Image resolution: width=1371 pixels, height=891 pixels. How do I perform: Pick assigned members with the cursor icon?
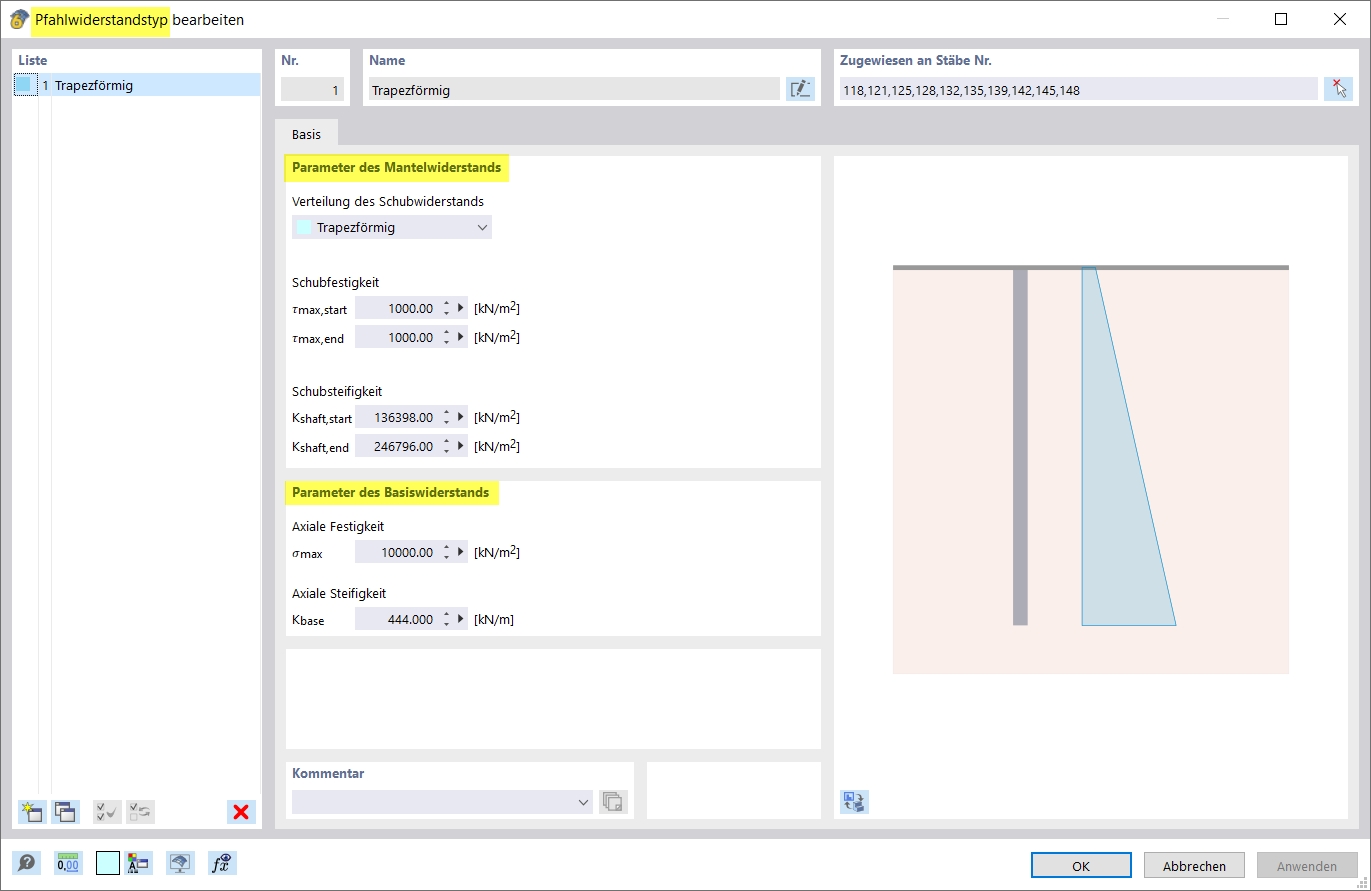pyautogui.click(x=1338, y=89)
